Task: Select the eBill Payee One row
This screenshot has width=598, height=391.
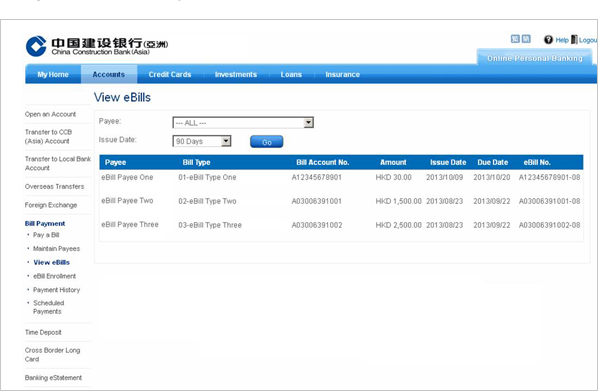Action: [x=341, y=177]
